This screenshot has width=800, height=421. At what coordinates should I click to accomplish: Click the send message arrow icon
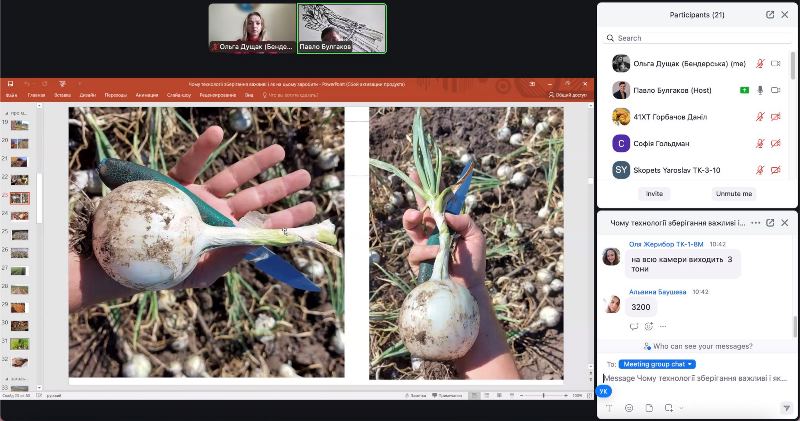[x=786, y=408]
